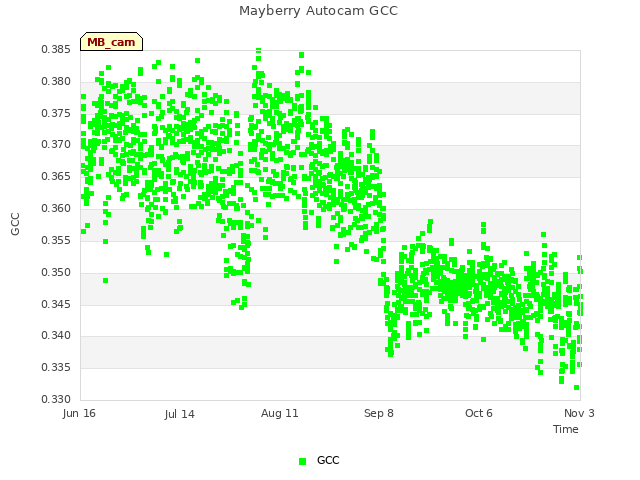The image size is (640, 480).
Task: Click the 0.350 y-axis value
Action: click(56, 272)
